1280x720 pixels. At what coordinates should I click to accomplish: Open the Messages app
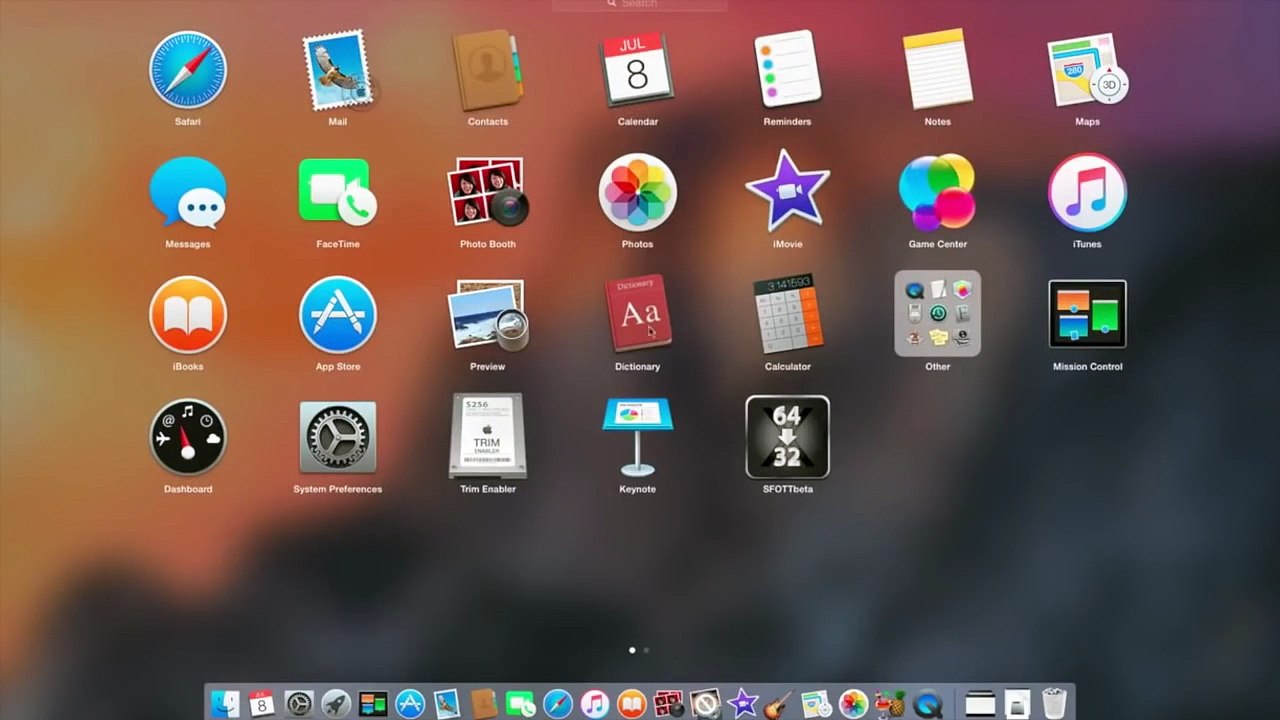(x=188, y=192)
